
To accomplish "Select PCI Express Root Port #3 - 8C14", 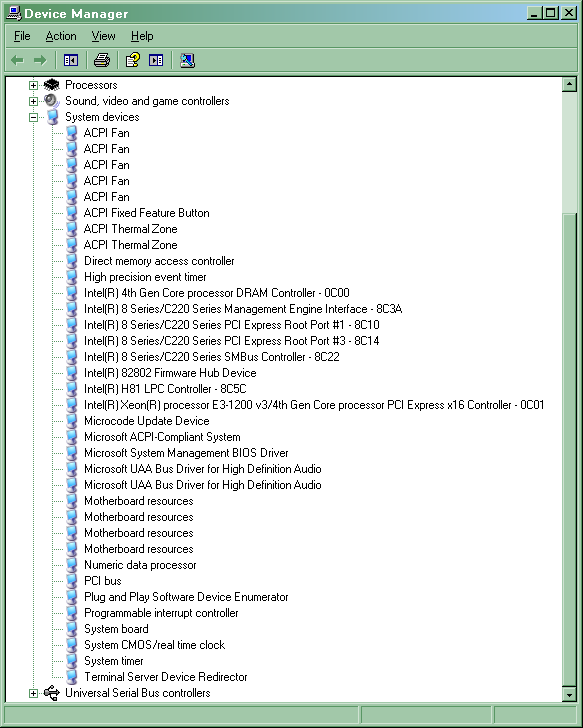I will [232, 341].
